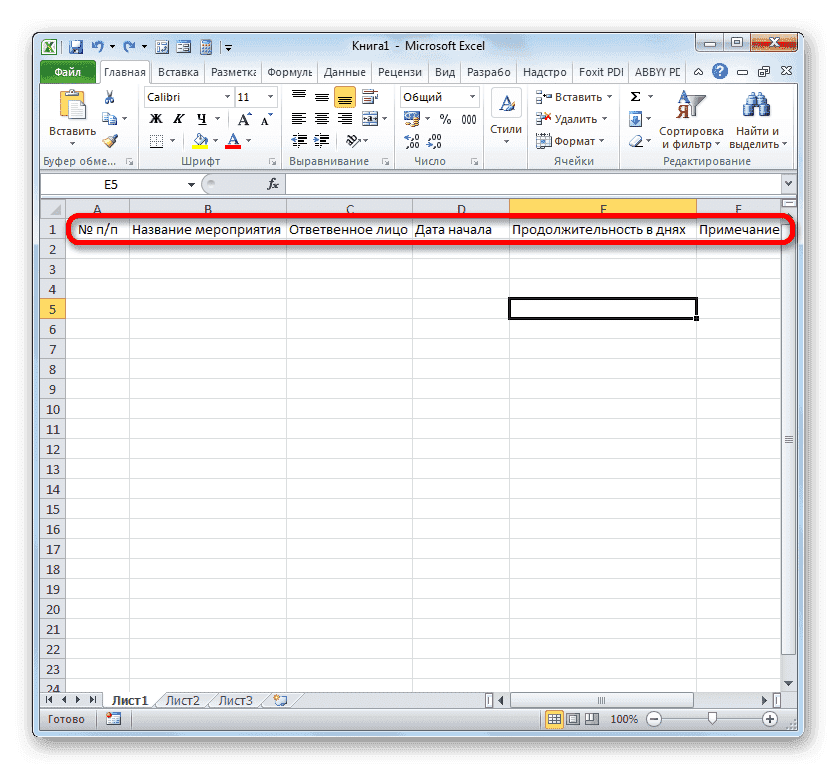Viewport: 837px width, 770px height.
Task: Click the zoom slider at the bottom
Action: [711, 718]
